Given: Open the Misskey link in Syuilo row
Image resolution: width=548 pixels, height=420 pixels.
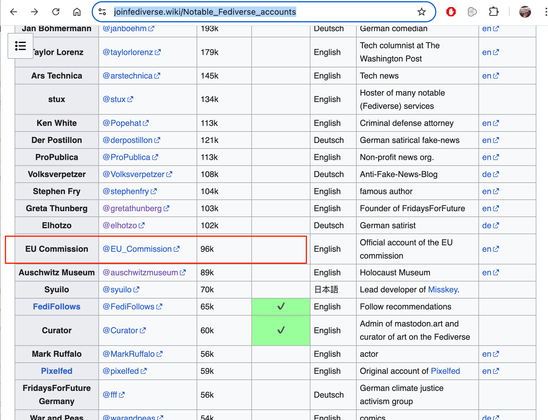Looking at the screenshot, I should point(442,290).
